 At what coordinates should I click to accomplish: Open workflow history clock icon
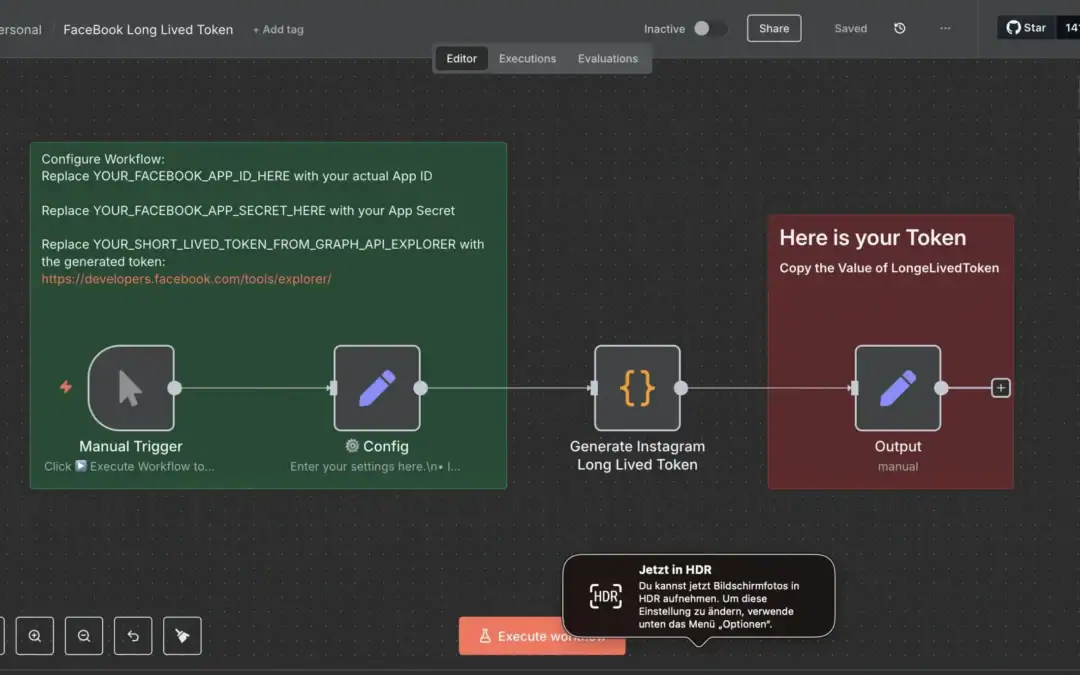(900, 28)
